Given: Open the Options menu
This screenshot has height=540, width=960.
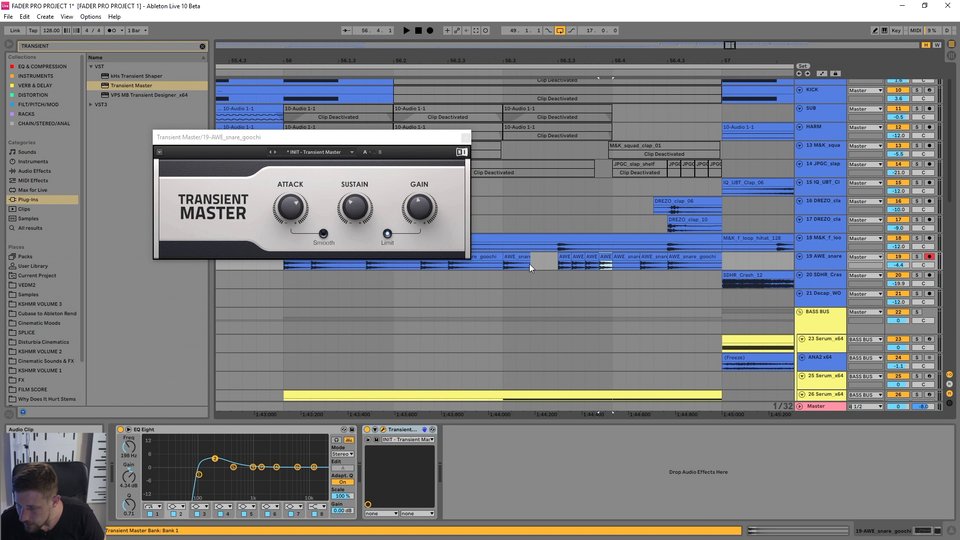Looking at the screenshot, I should 91,17.
